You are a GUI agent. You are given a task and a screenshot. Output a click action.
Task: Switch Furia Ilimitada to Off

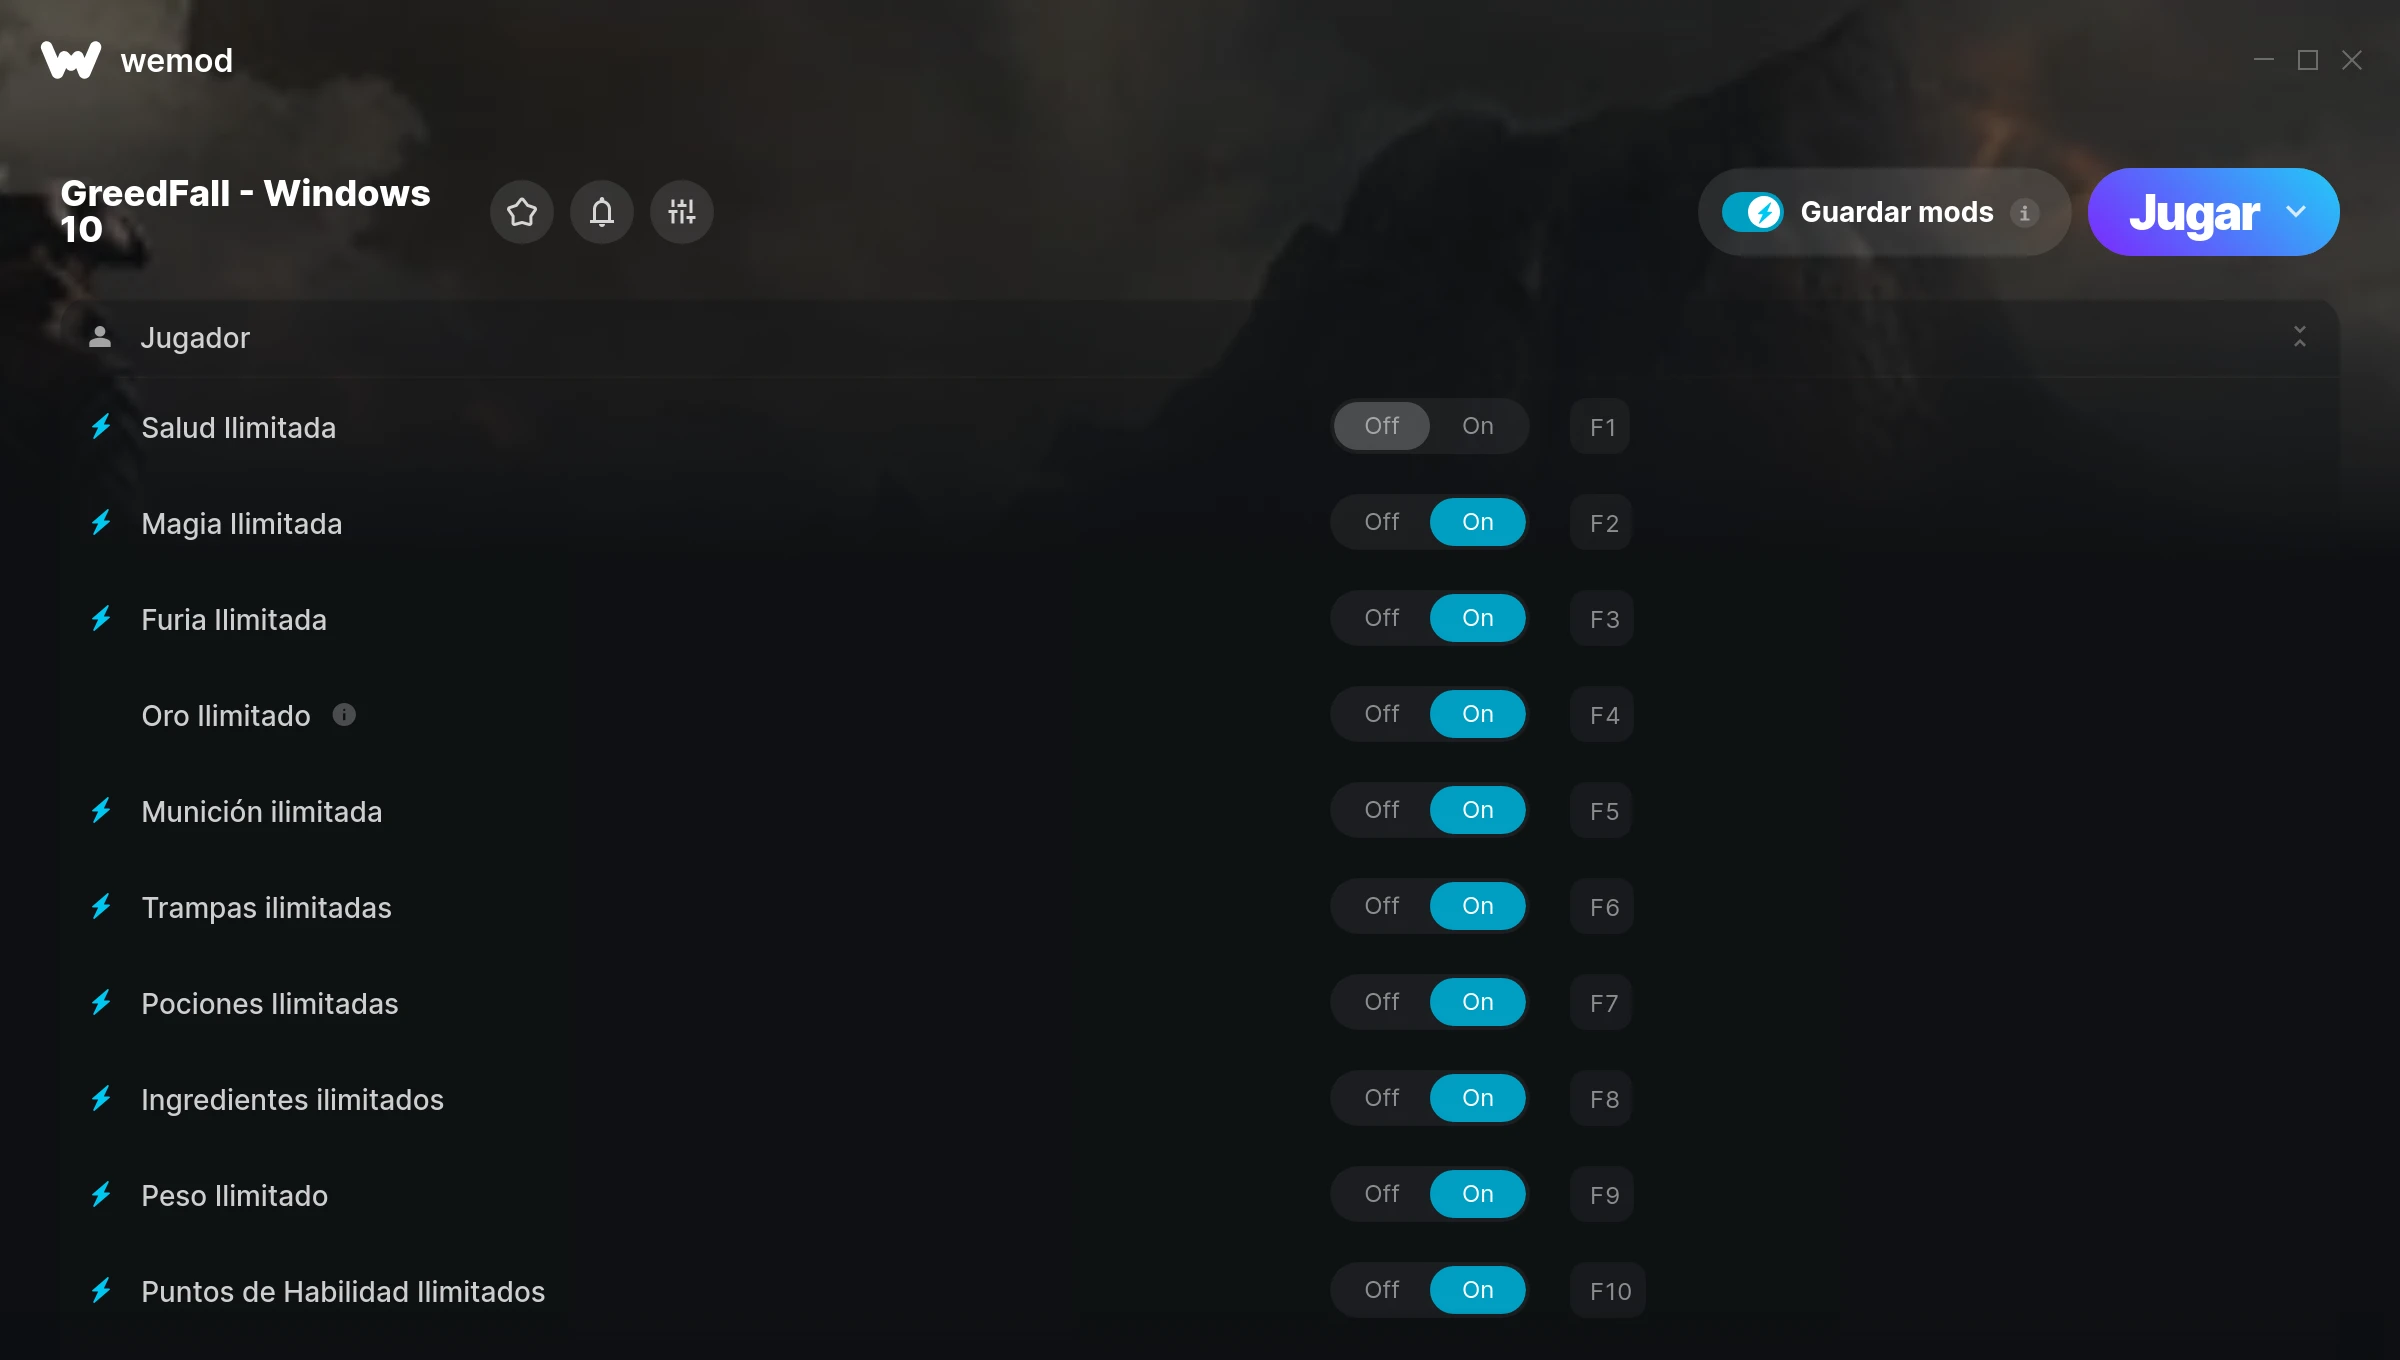(1382, 618)
